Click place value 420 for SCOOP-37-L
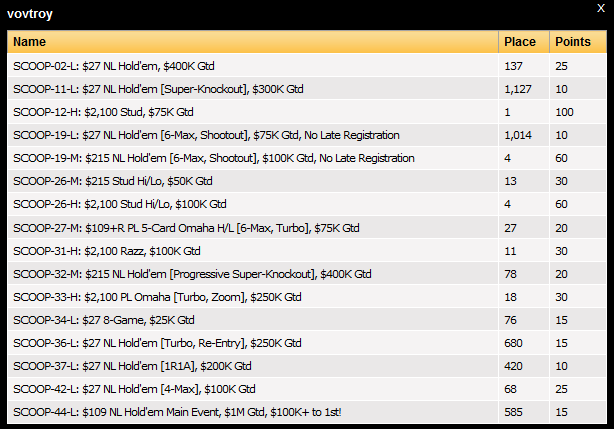The image size is (614, 429). click(x=513, y=366)
